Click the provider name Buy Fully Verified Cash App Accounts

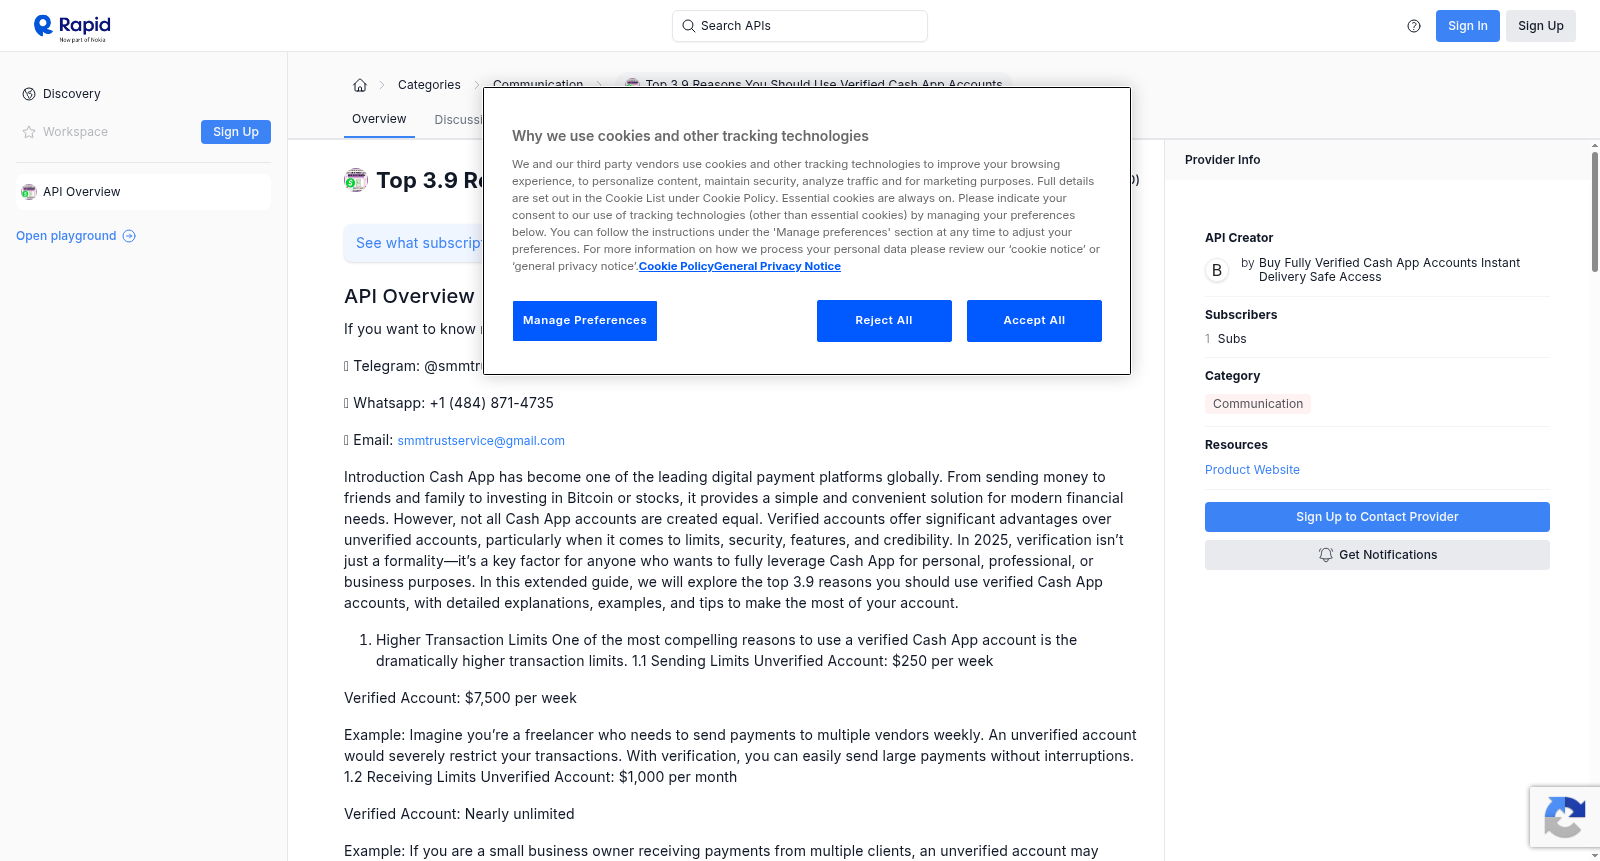click(x=1389, y=270)
